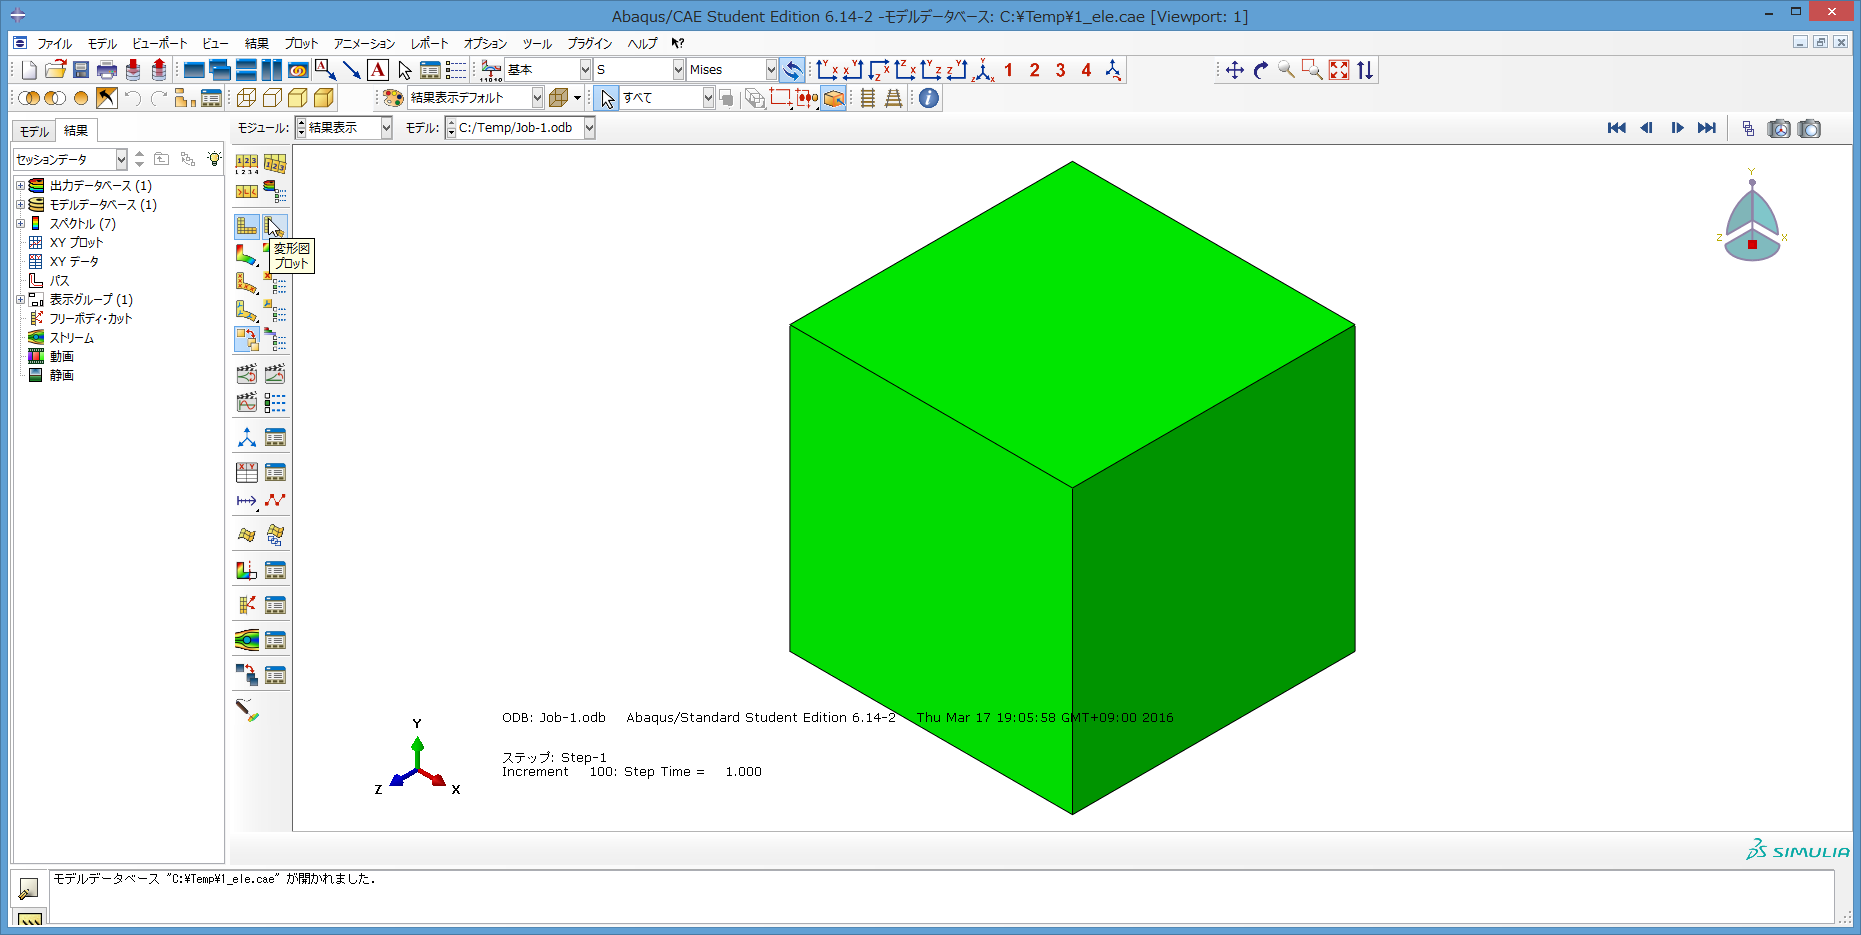Click the Plot Symbols icon with red X marks

(x=247, y=283)
